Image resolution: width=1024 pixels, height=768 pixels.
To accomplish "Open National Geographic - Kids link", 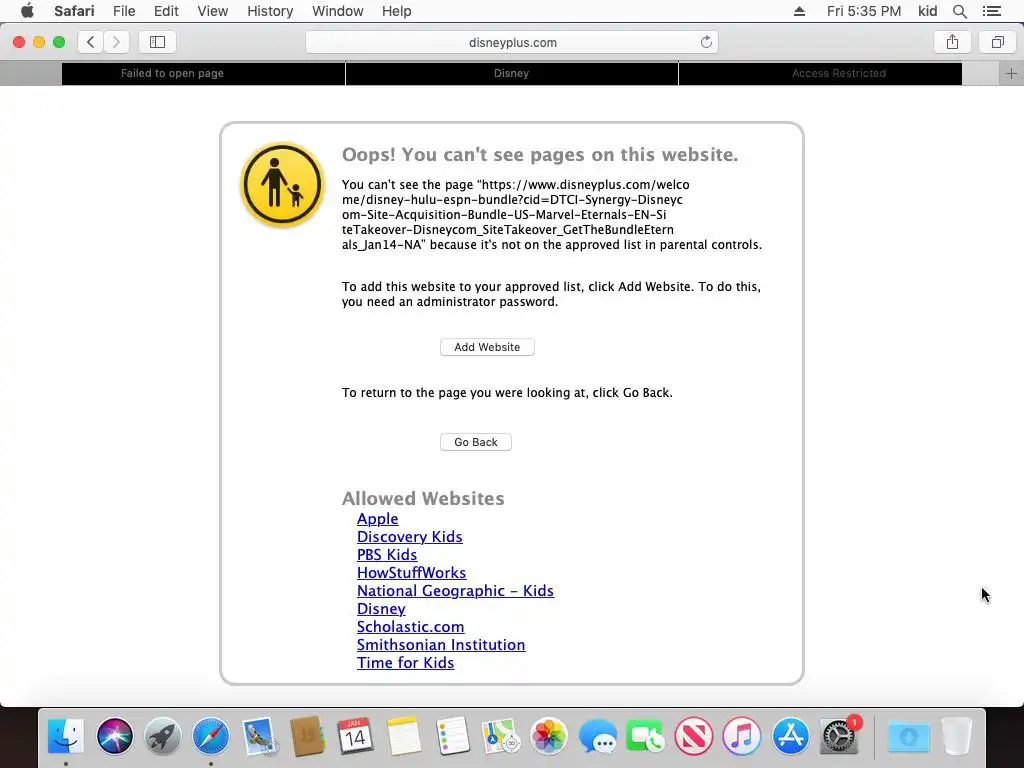I will [455, 590].
